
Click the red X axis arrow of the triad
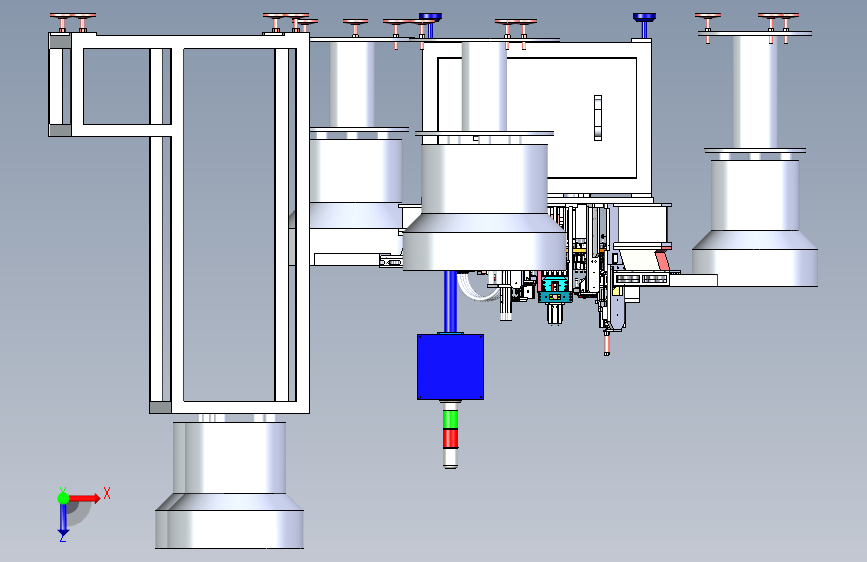click(85, 498)
